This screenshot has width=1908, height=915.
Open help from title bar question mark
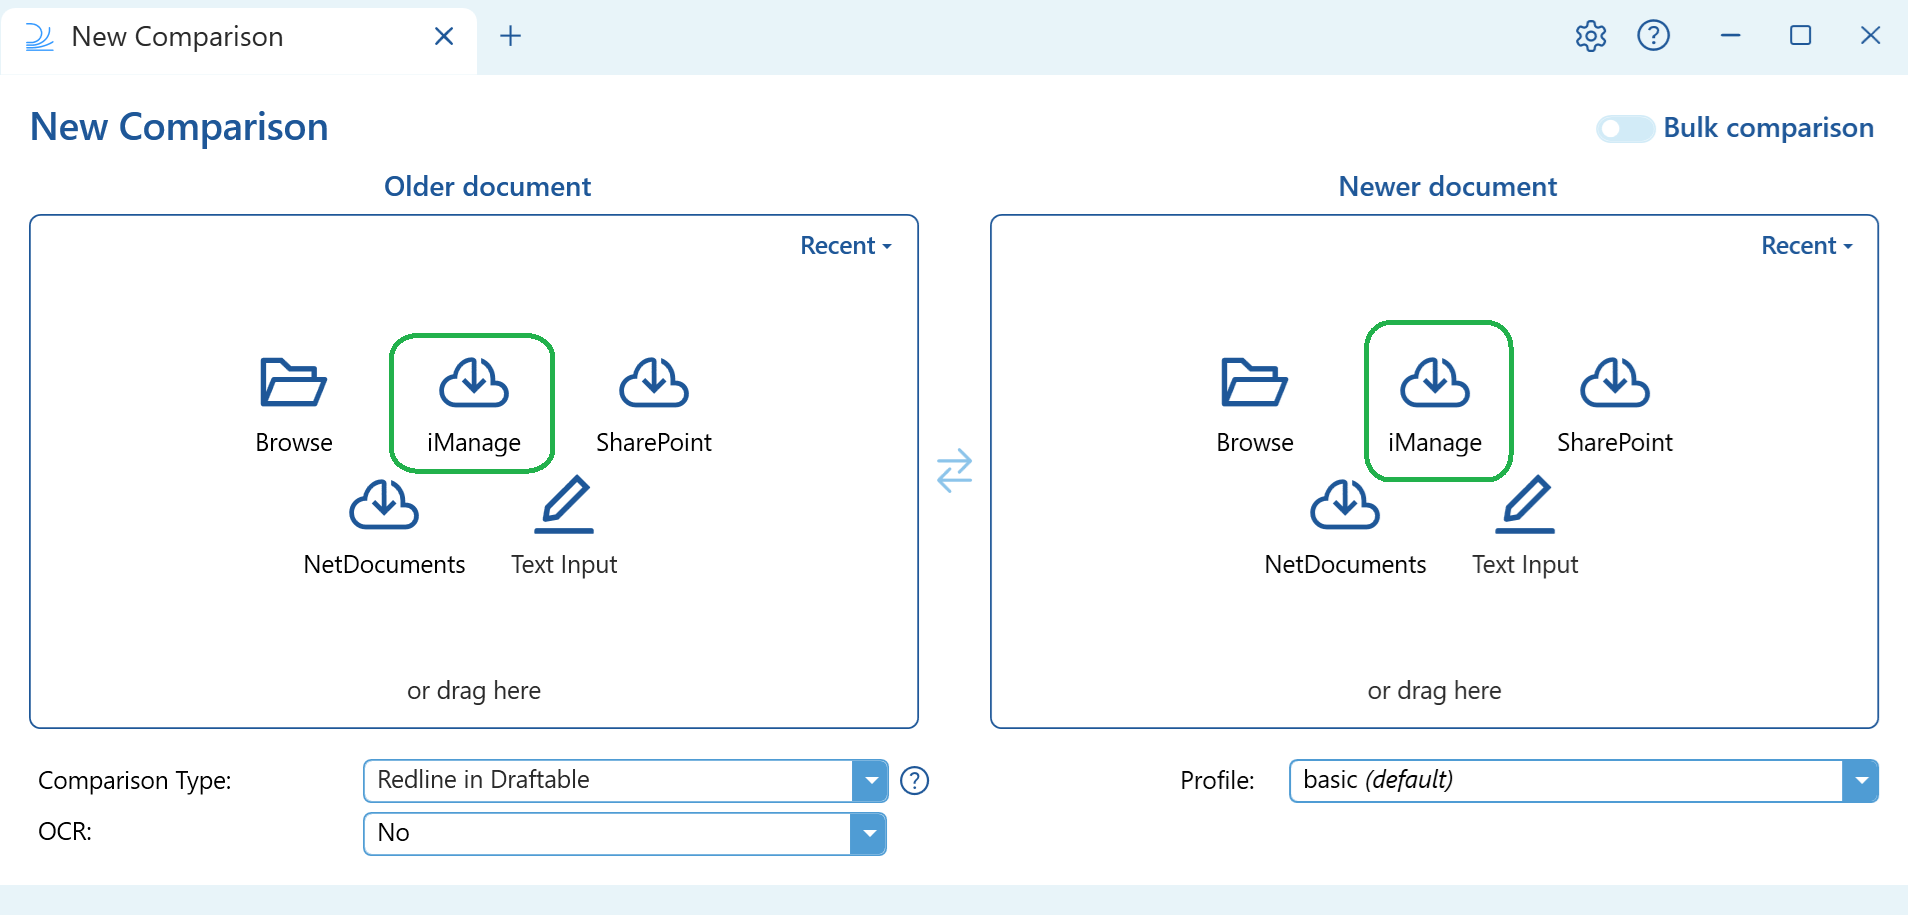point(1653,36)
